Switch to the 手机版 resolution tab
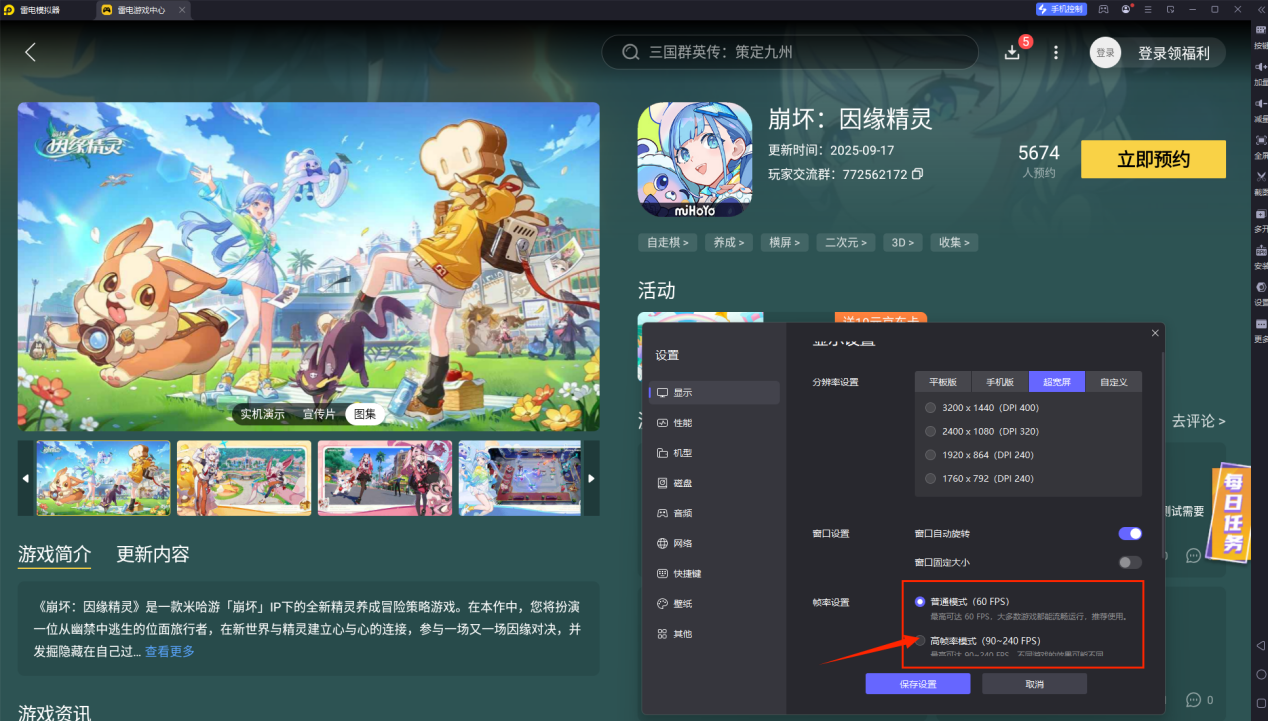 1000,382
